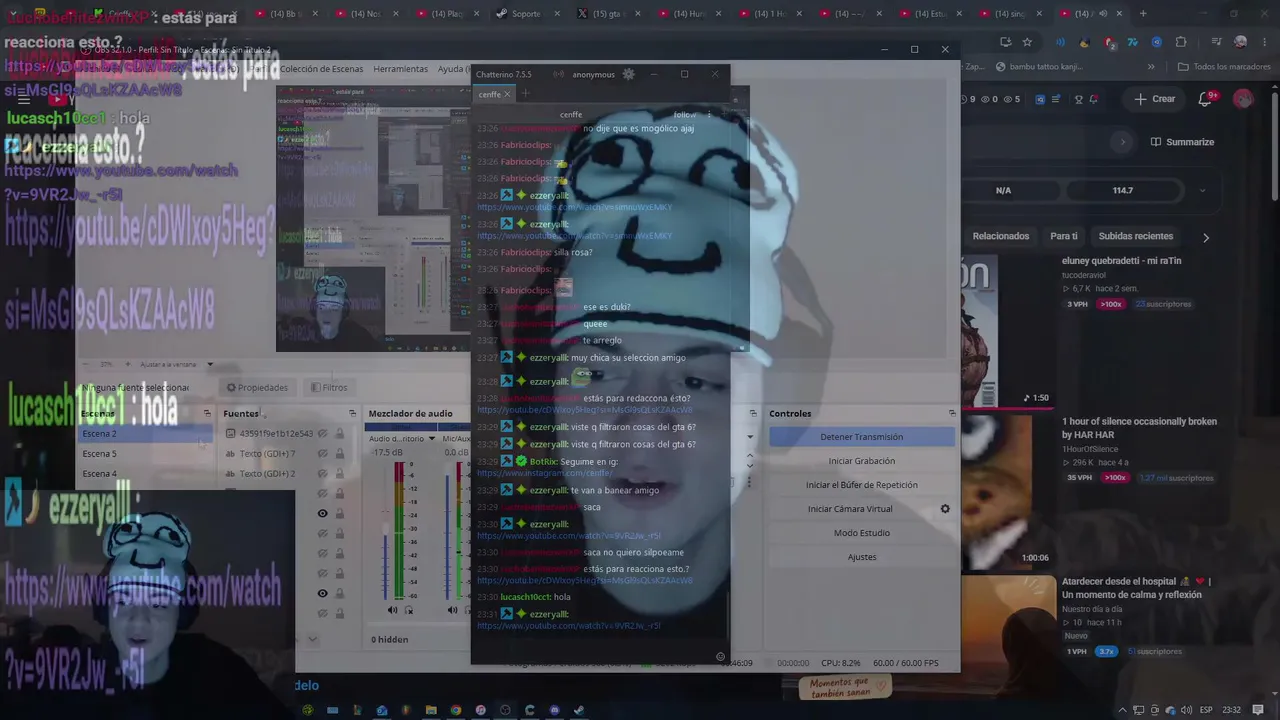Click the Chatterino streamer mode icon beside anonymous
Screen dimensions: 1280x720
point(558,74)
